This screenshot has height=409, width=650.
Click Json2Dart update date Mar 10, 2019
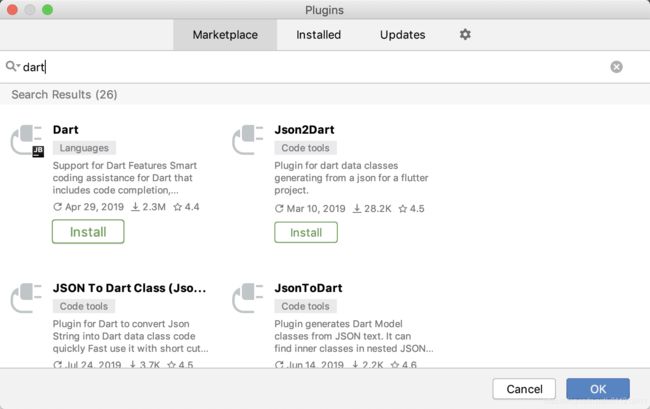point(310,208)
